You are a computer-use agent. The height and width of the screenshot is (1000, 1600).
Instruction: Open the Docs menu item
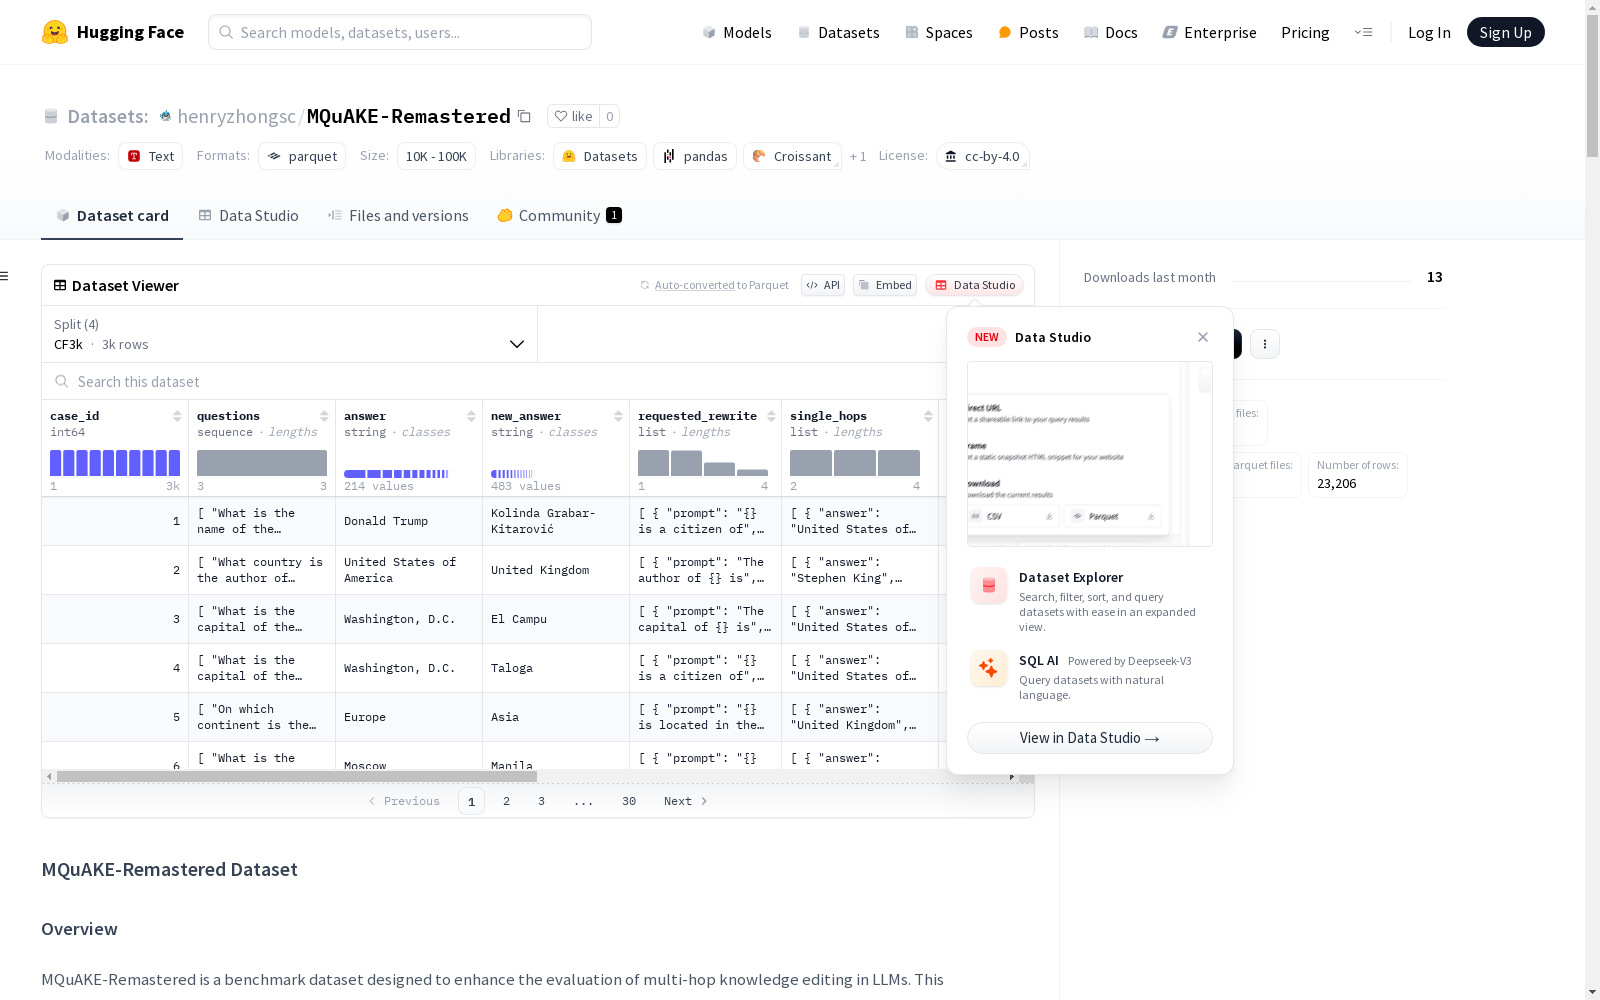click(x=1111, y=32)
